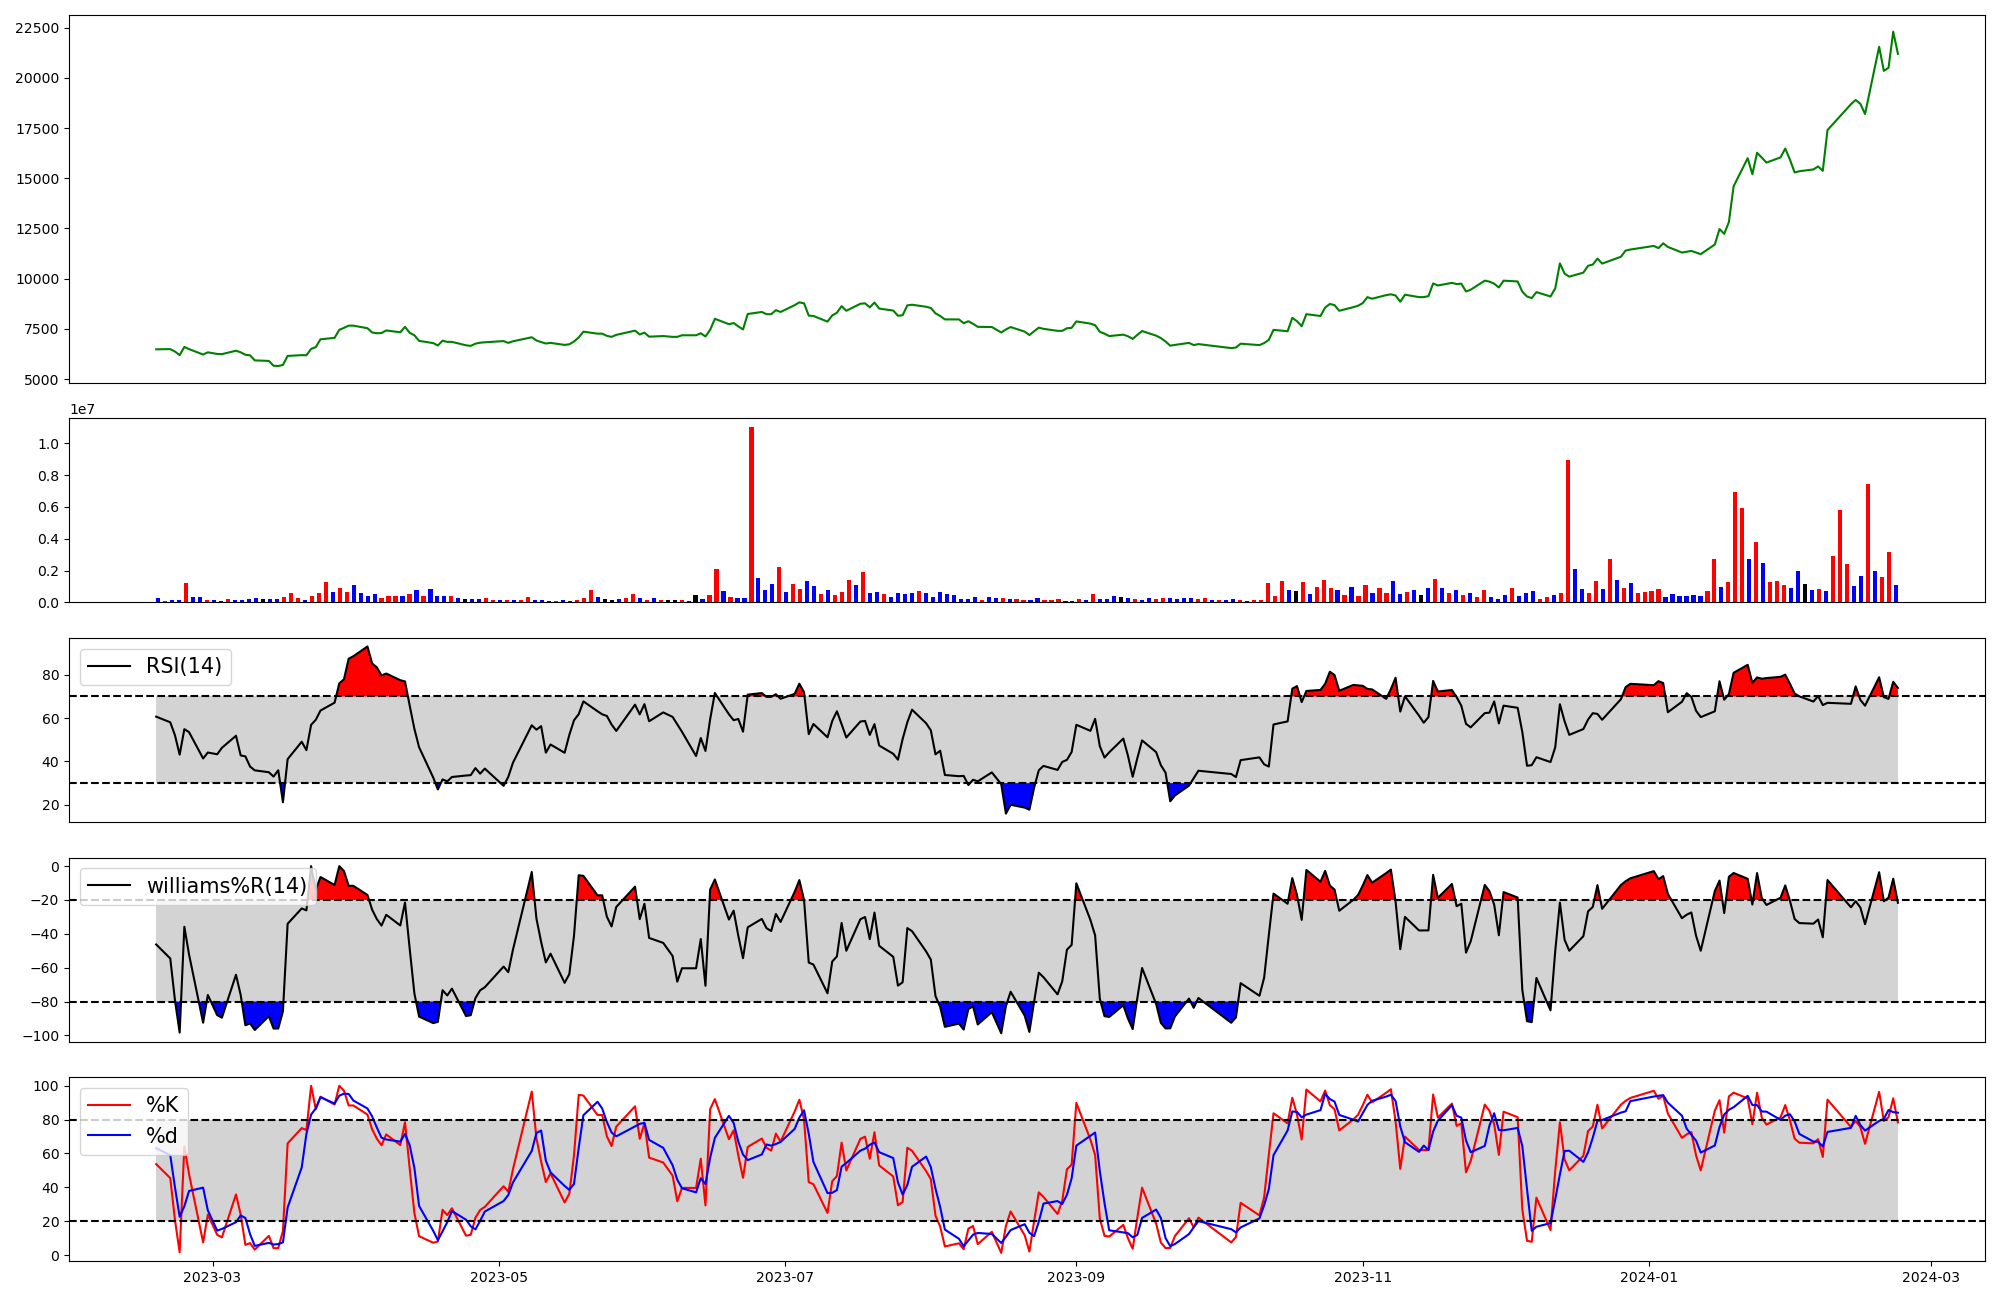Image resolution: width=2000 pixels, height=1300 pixels.
Task: Click the 22500 price axis label
Action: click(36, 28)
